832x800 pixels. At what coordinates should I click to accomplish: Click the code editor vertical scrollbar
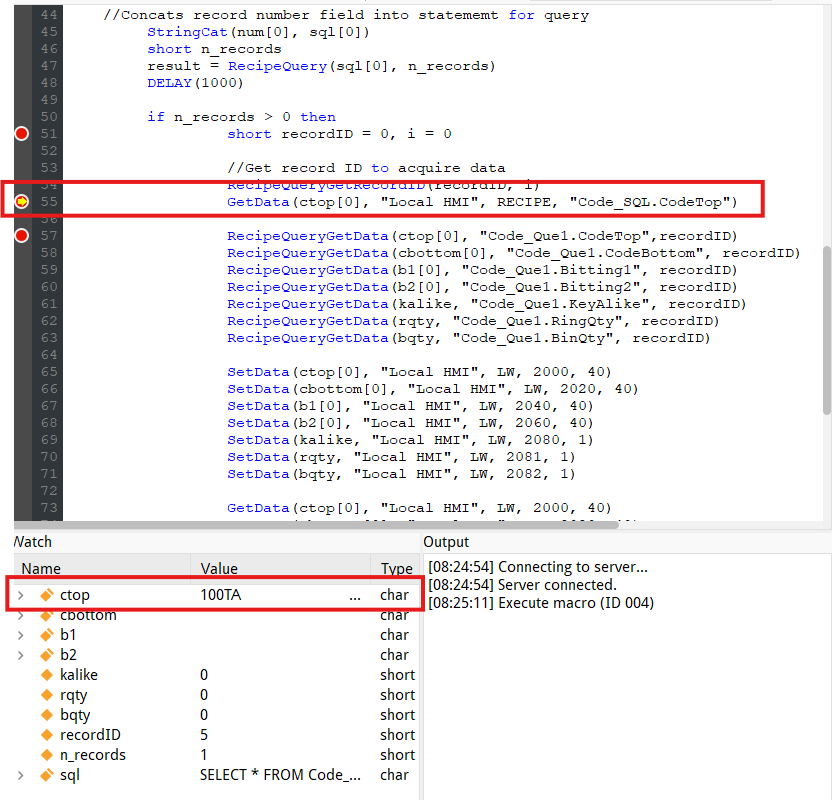coord(826,330)
